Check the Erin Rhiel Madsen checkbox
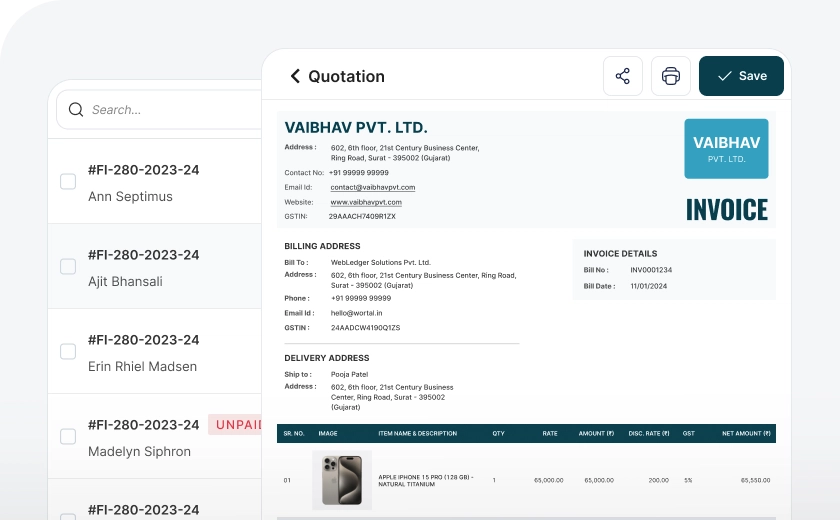 [x=68, y=352]
